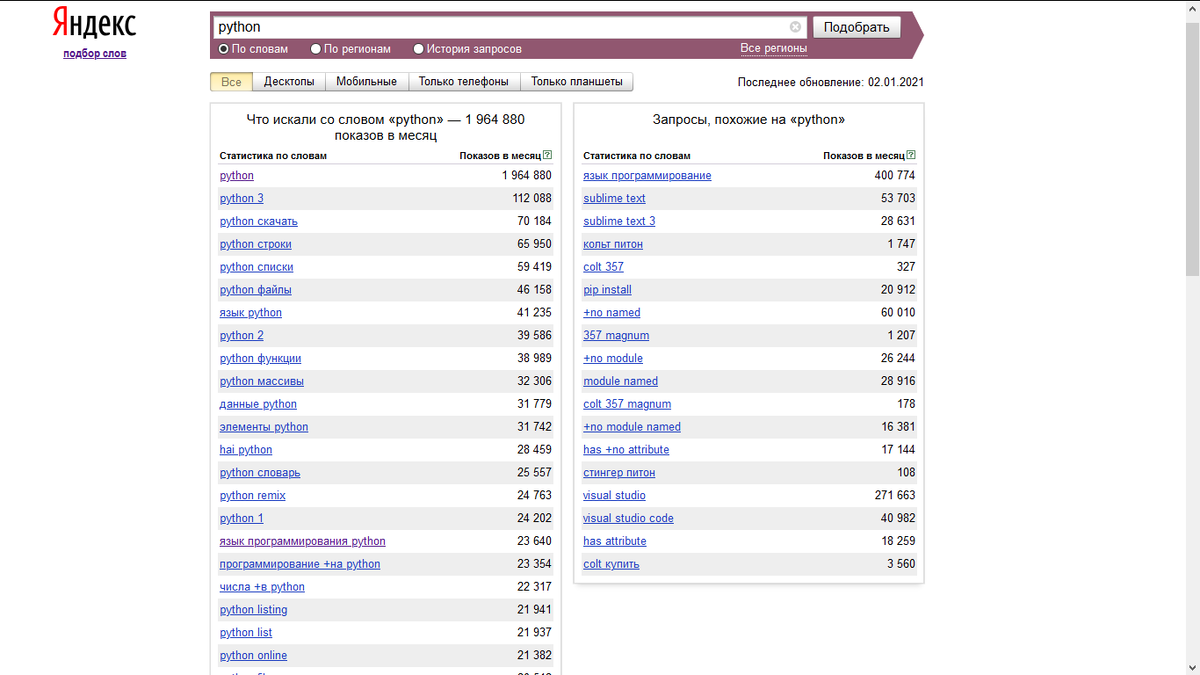Screen dimensions: 1200x675
Task: Open the 'язык программирования python' link
Action: (x=303, y=542)
